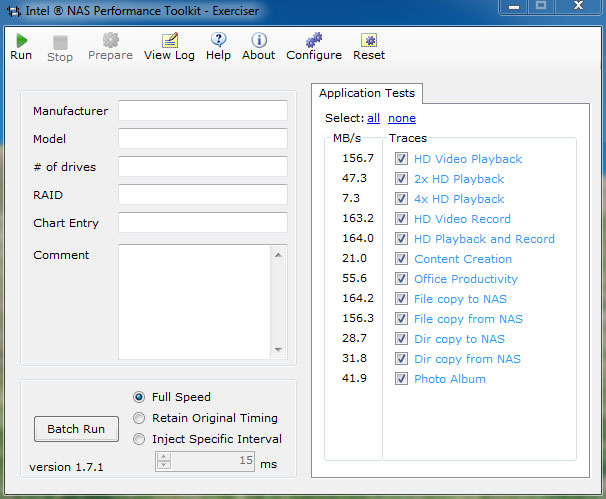The height and width of the screenshot is (499, 606).
Task: Choose Inject Specific Interval radio button
Action: point(140,439)
